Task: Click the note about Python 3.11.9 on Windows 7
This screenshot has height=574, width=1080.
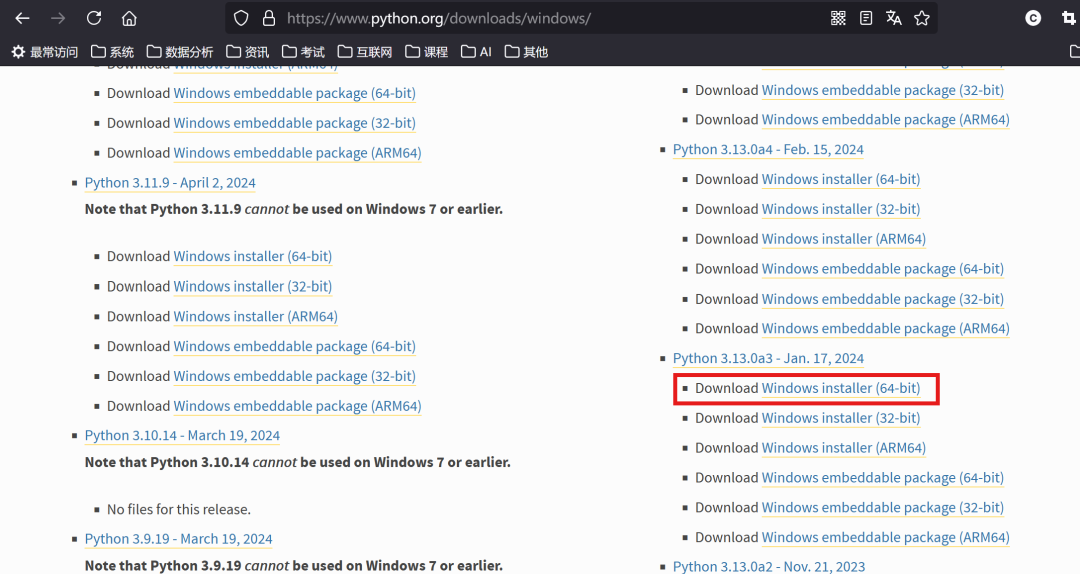Action: point(293,209)
